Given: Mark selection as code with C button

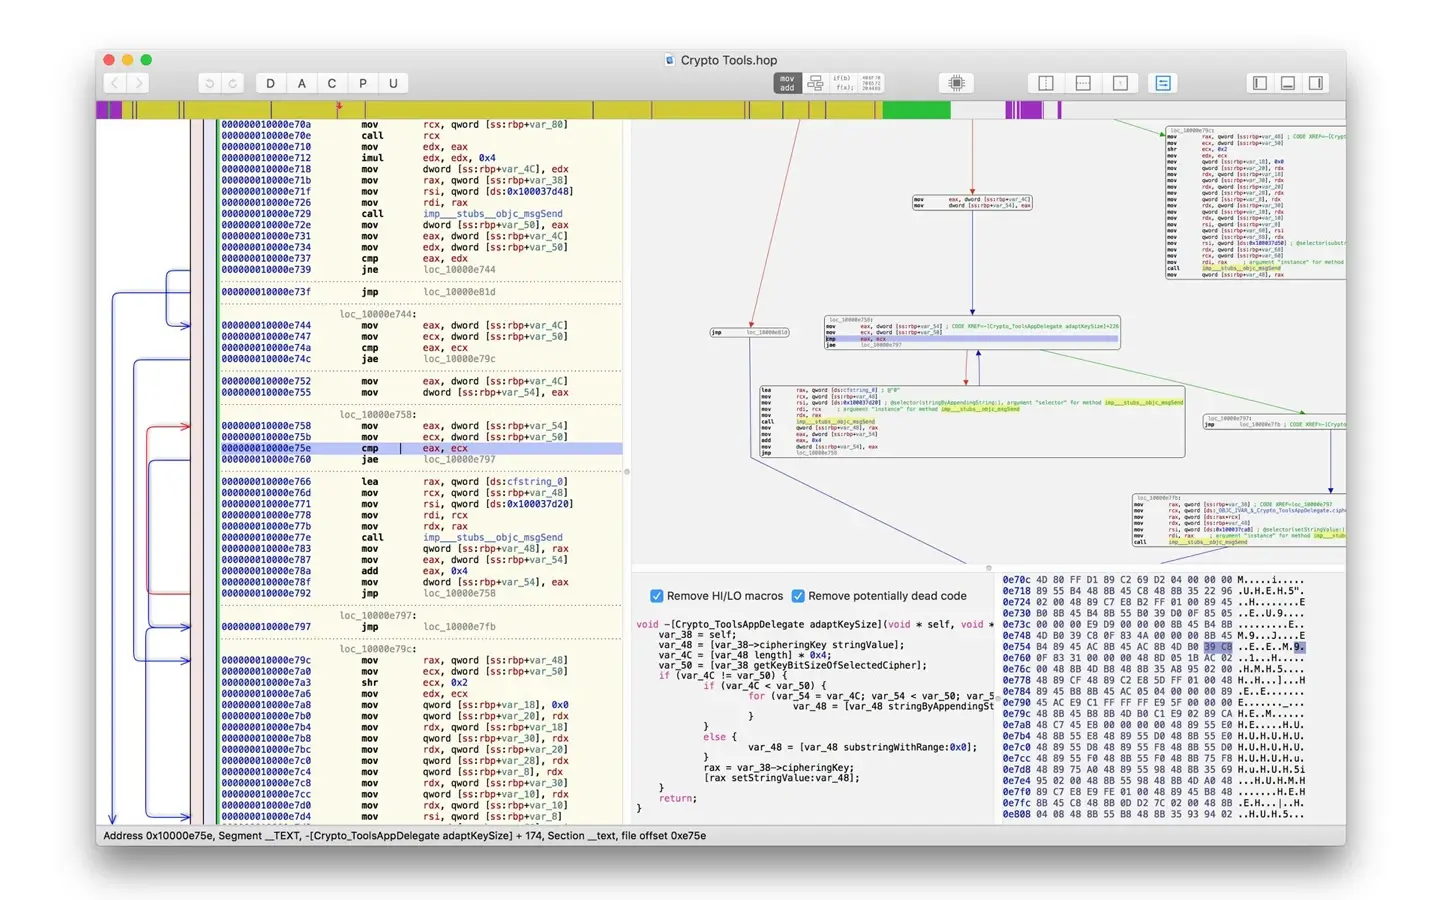Looking at the screenshot, I should coord(332,84).
